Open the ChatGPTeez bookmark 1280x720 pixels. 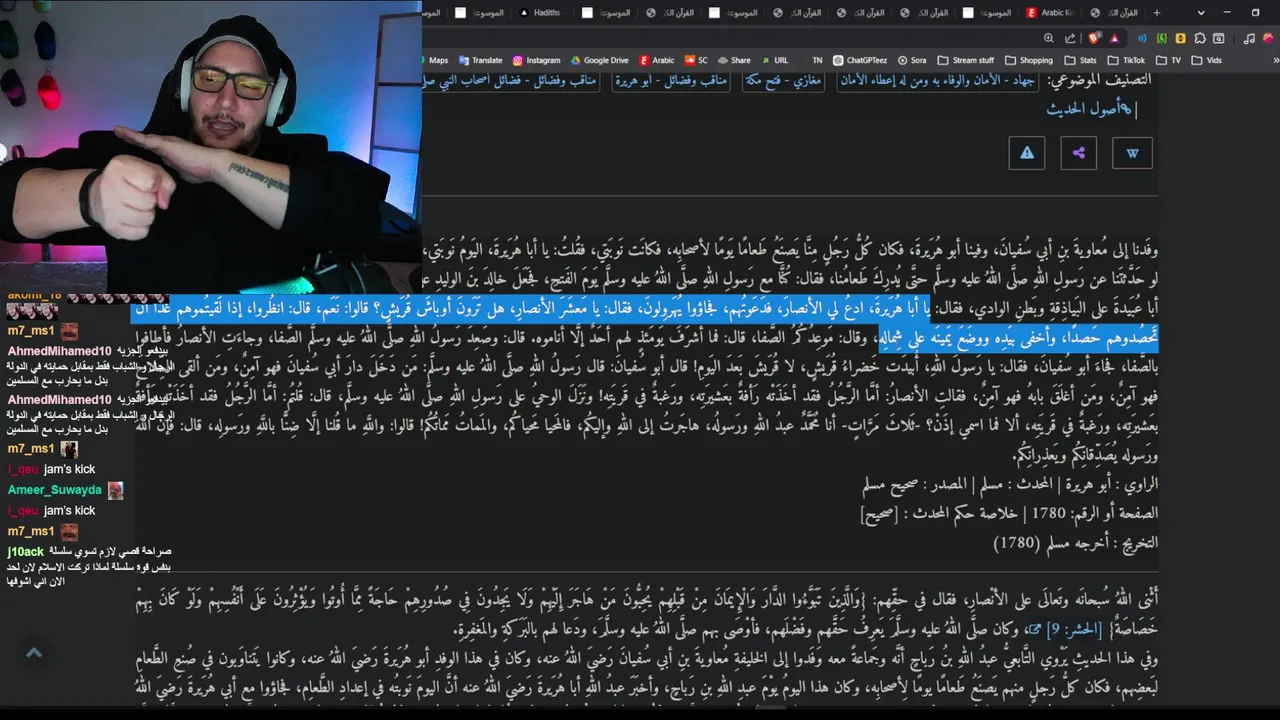[860, 60]
